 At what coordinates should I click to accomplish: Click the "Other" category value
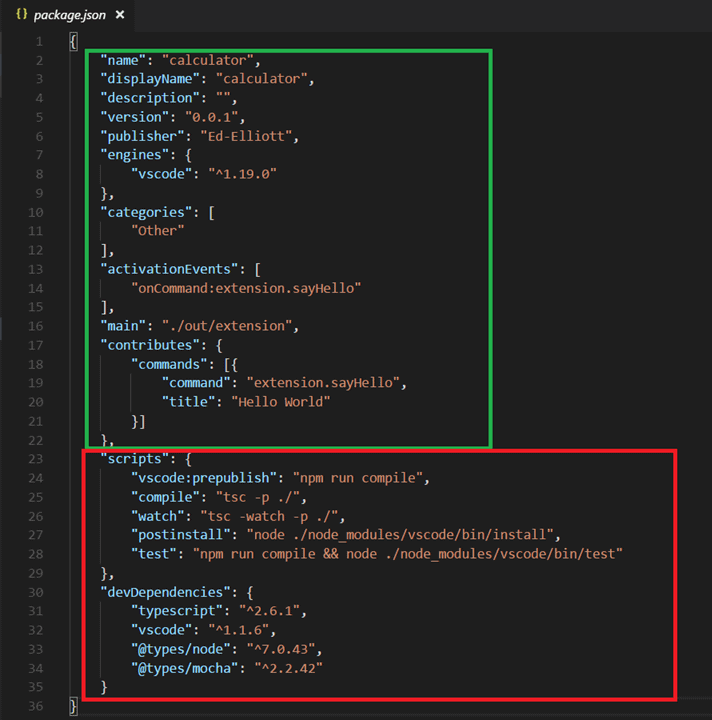[x=157, y=231]
